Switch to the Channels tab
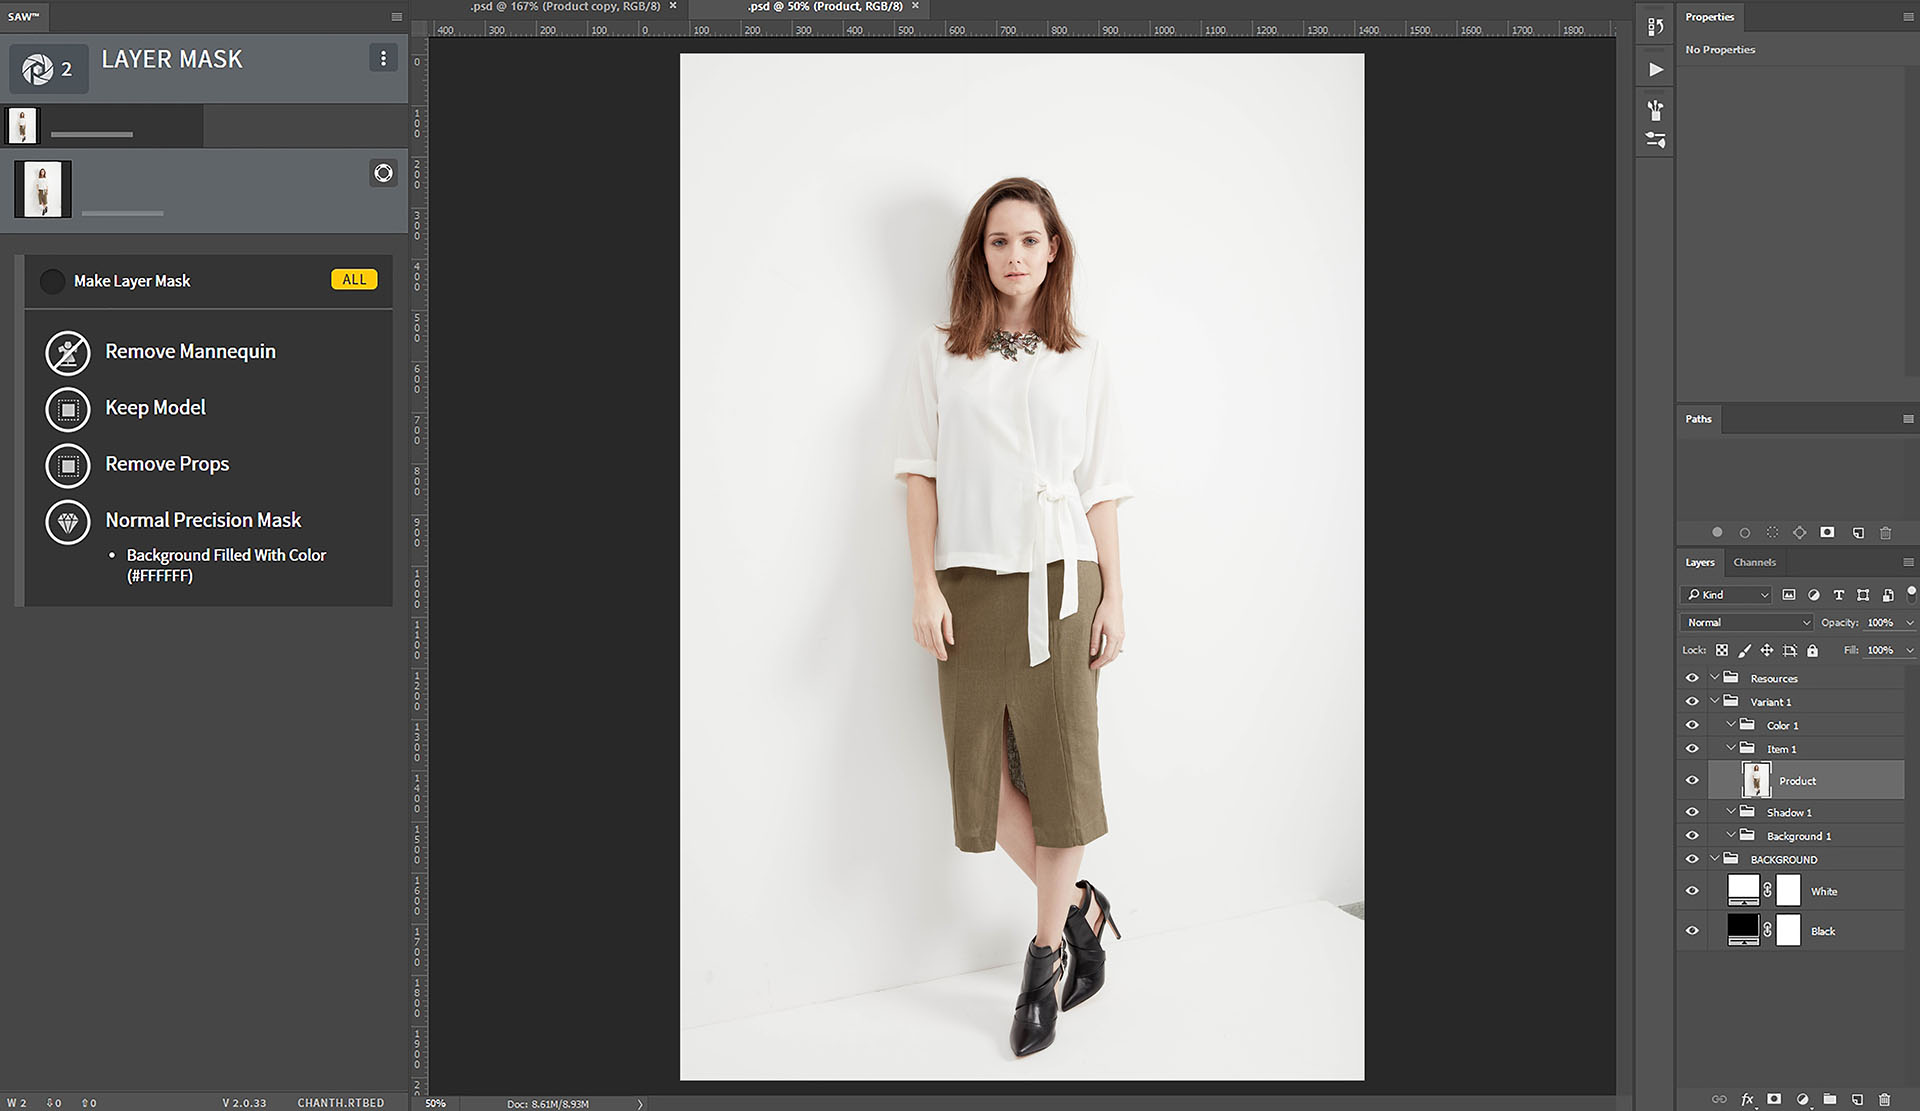 (1754, 562)
